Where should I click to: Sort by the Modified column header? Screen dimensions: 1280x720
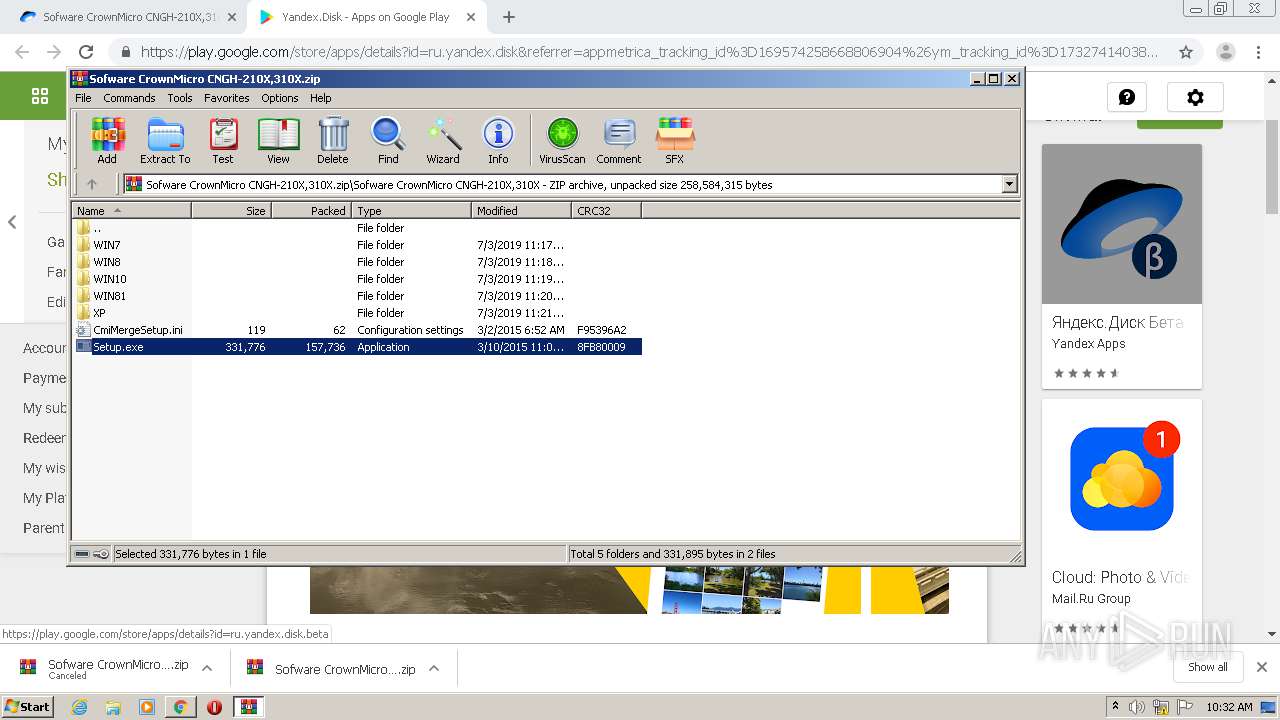pyautogui.click(x=521, y=210)
